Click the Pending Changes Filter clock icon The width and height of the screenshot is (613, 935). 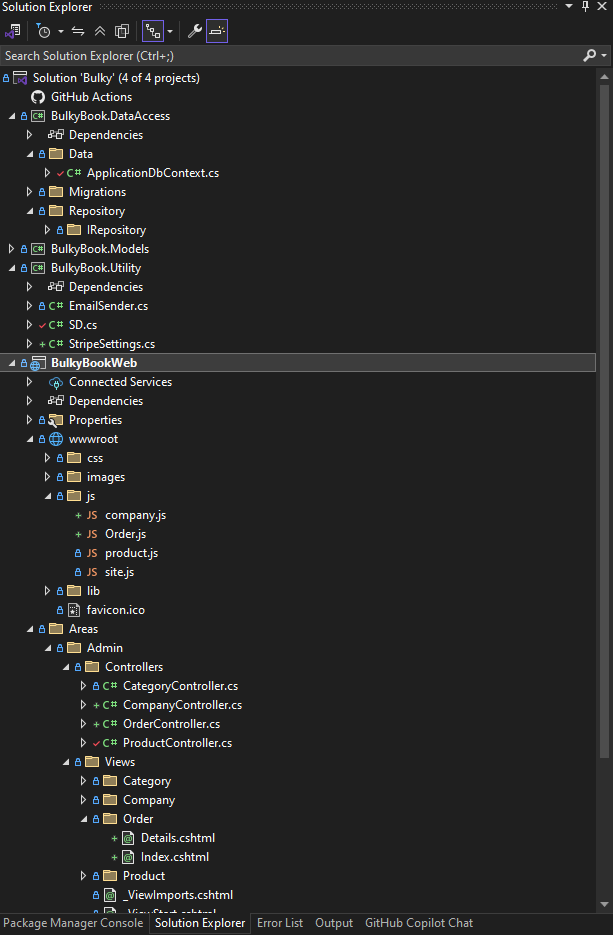coord(44,31)
